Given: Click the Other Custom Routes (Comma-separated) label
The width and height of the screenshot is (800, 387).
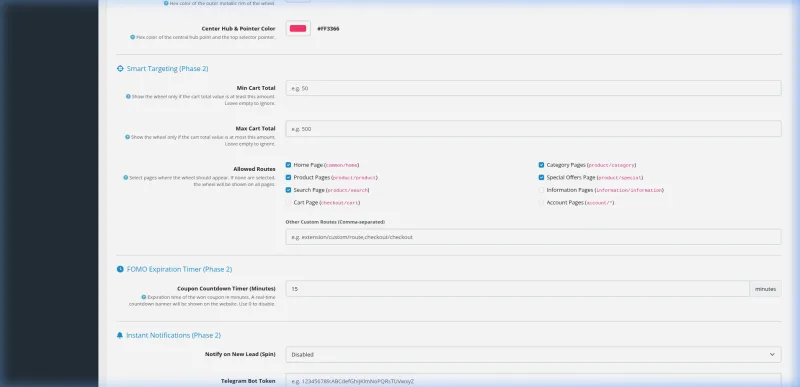Looking at the screenshot, I should 335,222.
